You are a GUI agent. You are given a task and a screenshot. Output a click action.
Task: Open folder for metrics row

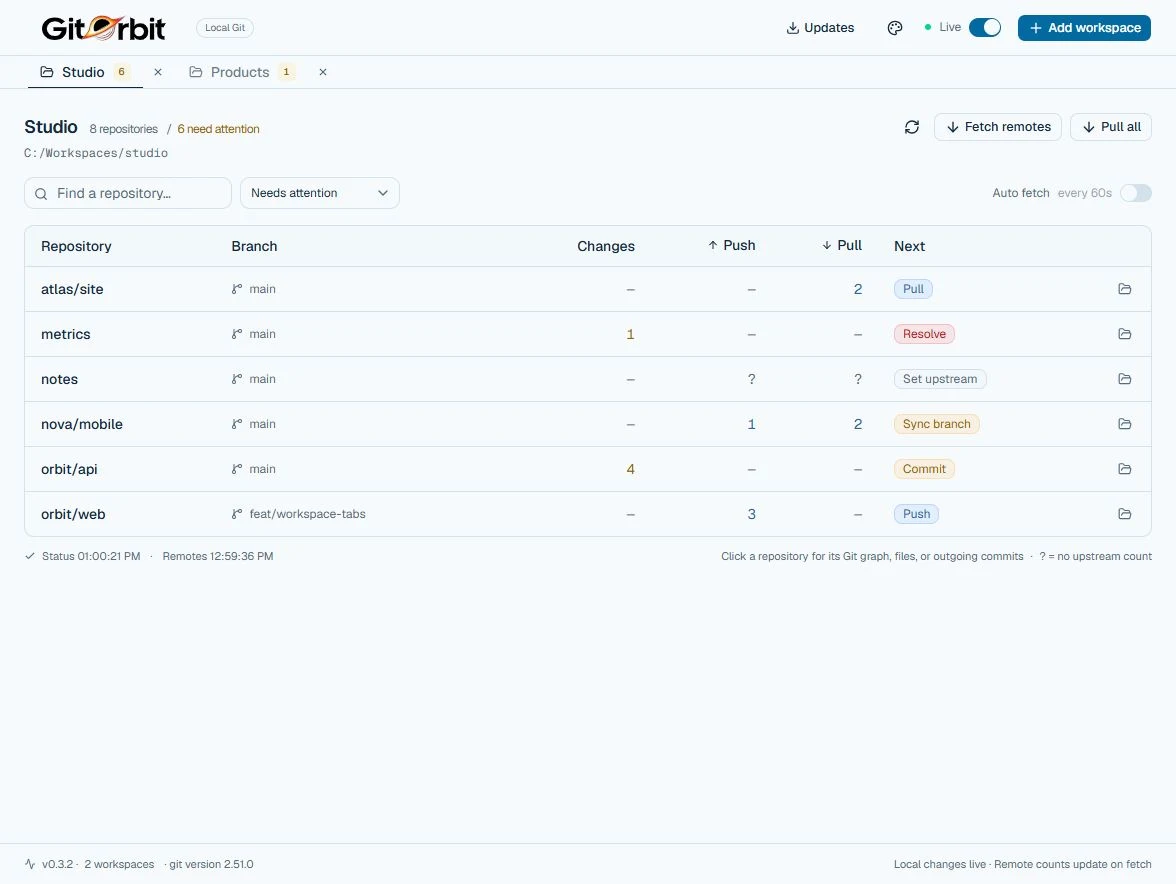(x=1124, y=334)
